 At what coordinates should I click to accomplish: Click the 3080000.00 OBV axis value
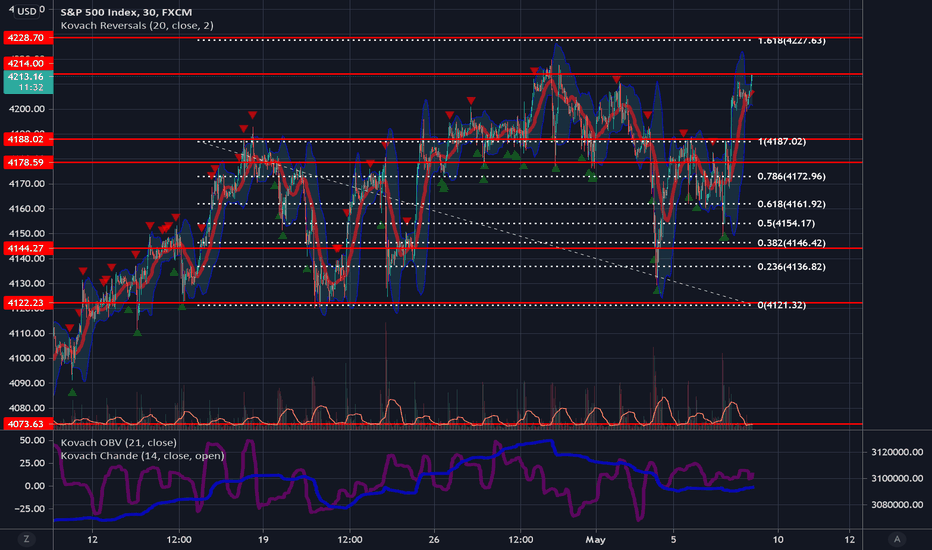pos(897,504)
